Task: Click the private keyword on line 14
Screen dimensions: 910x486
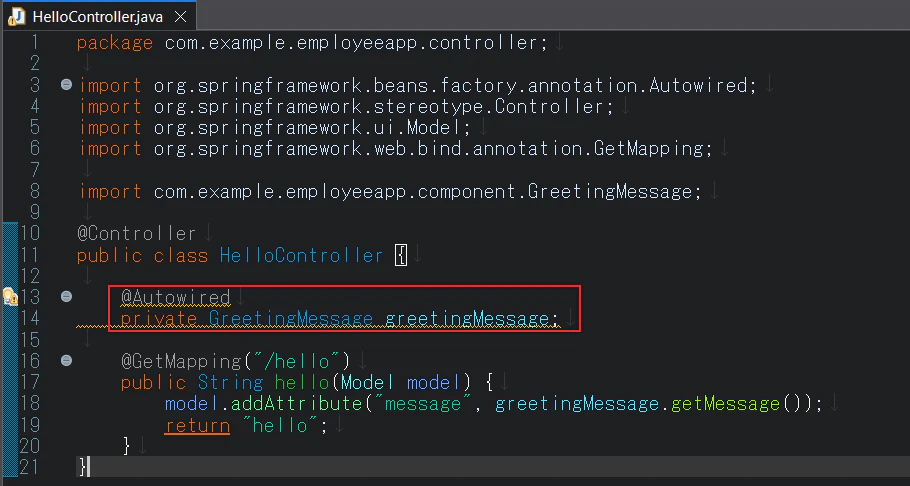Action: (159, 319)
